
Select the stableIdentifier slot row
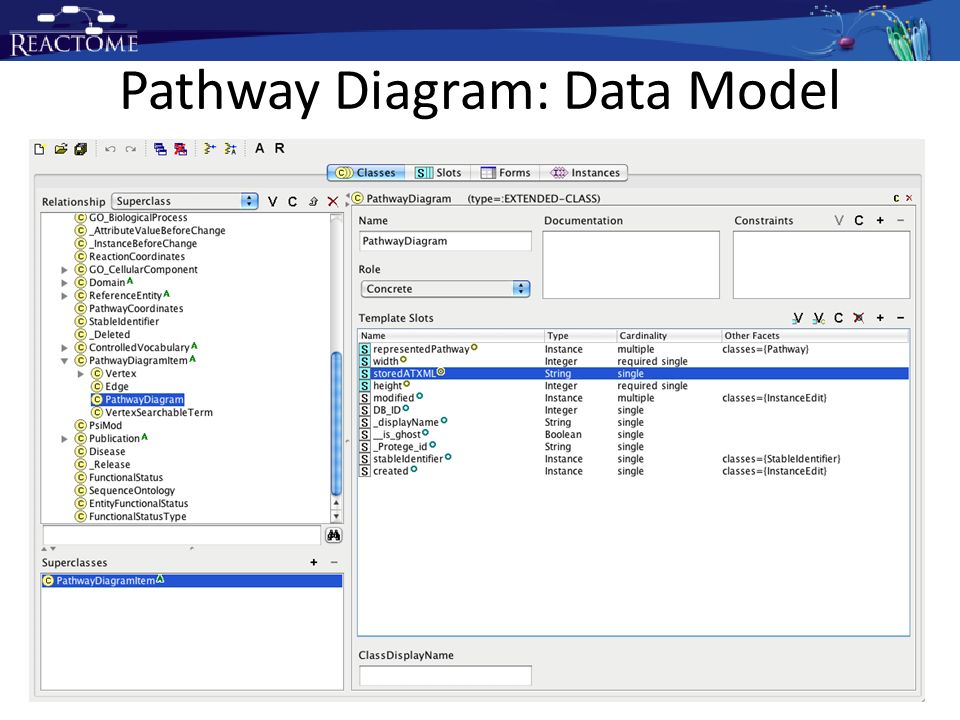[x=634, y=459]
